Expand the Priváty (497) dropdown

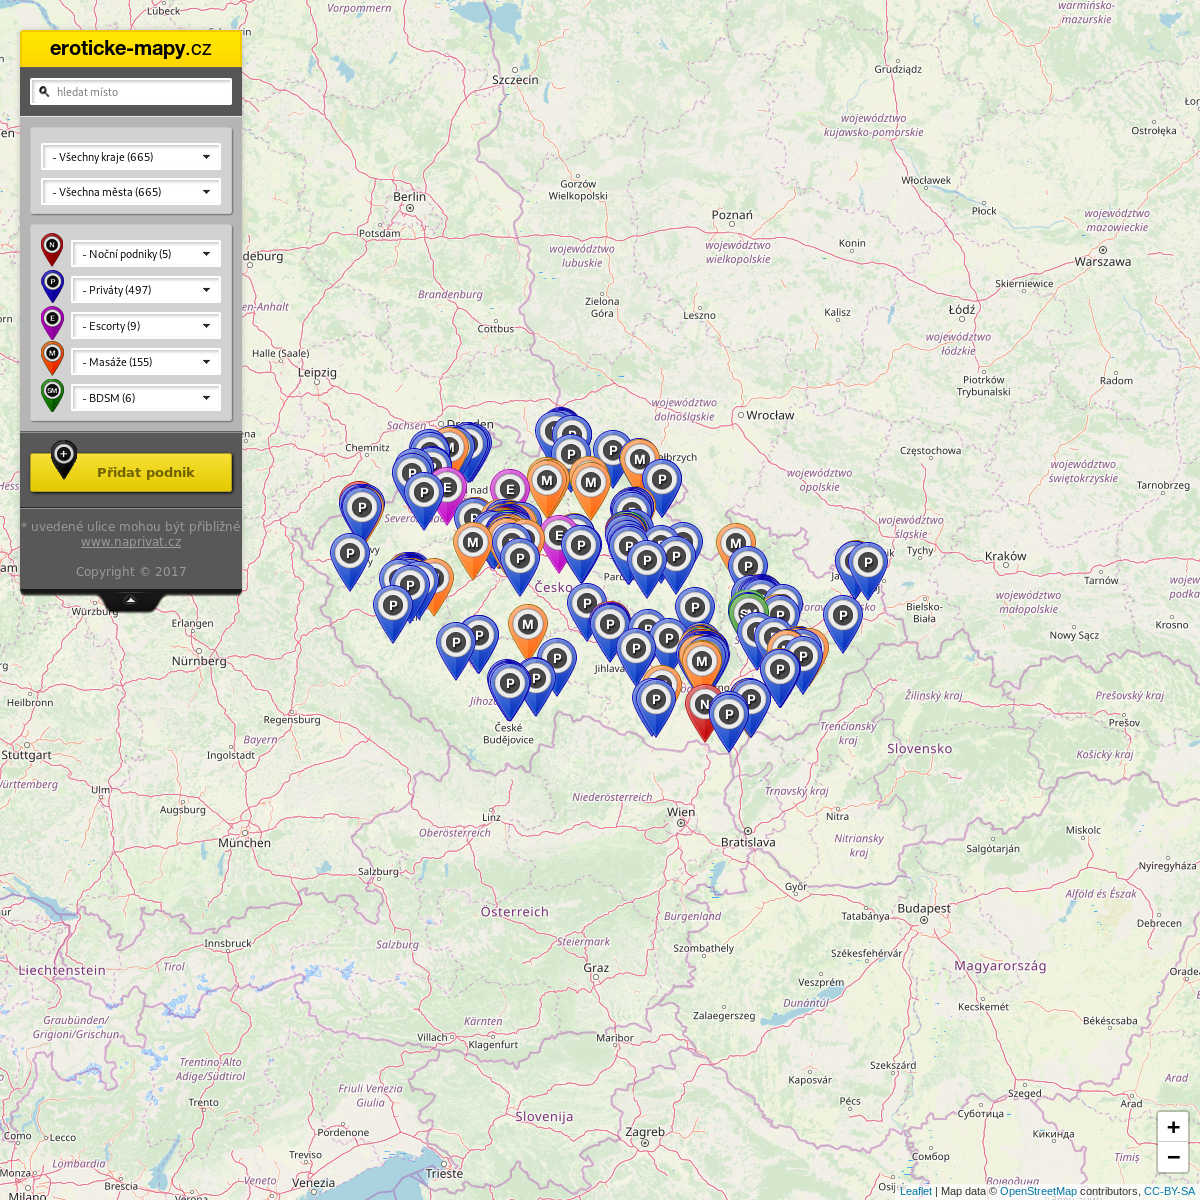coord(146,290)
